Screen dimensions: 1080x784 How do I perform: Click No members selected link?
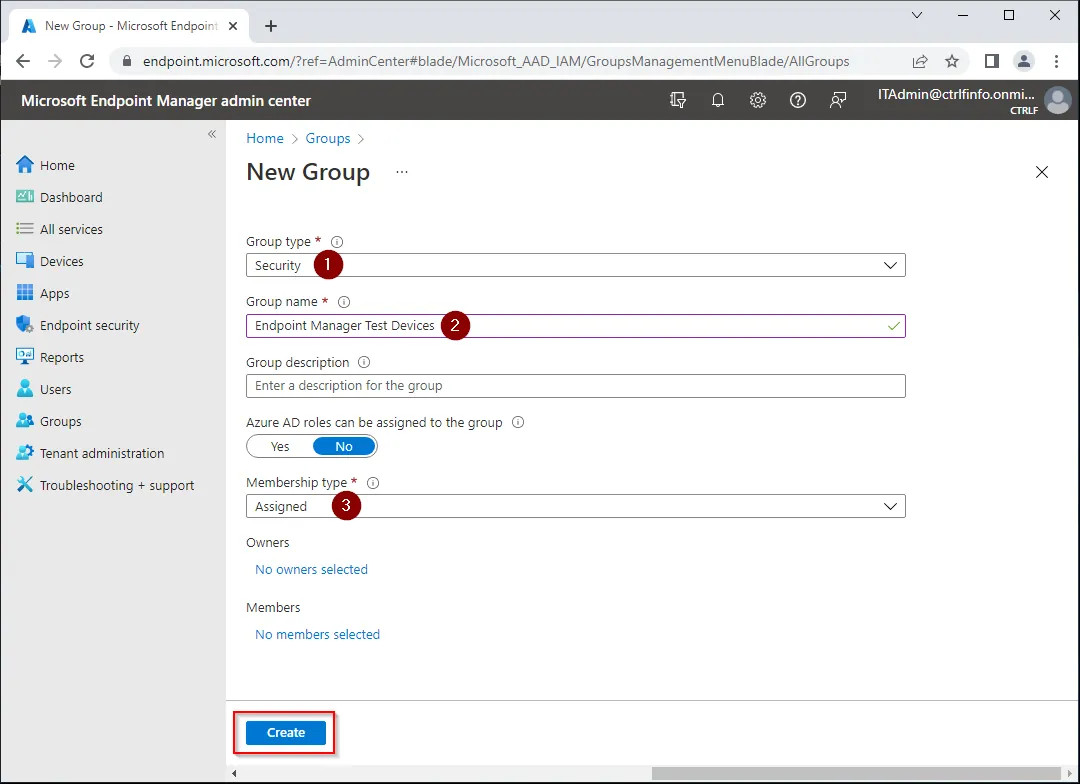318,635
